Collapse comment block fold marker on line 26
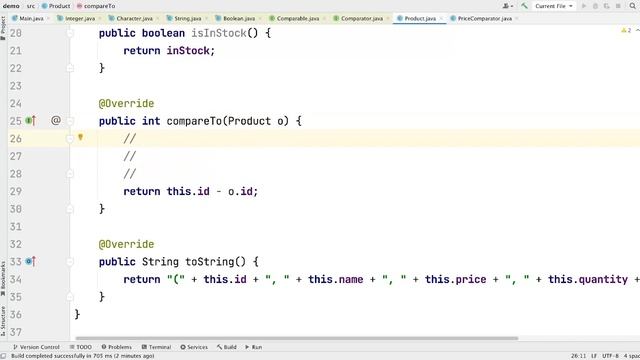Image resolution: width=640 pixels, height=360 pixels. (70, 138)
